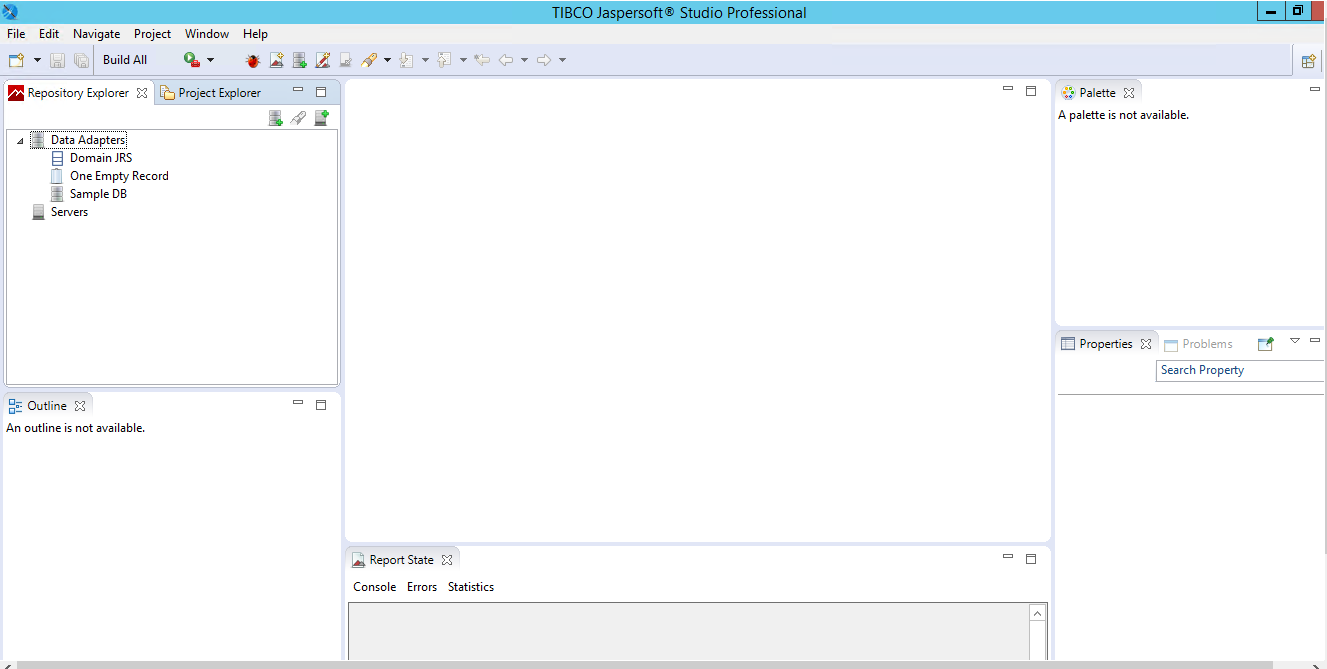Select the Sample DB data adapter

coord(98,194)
